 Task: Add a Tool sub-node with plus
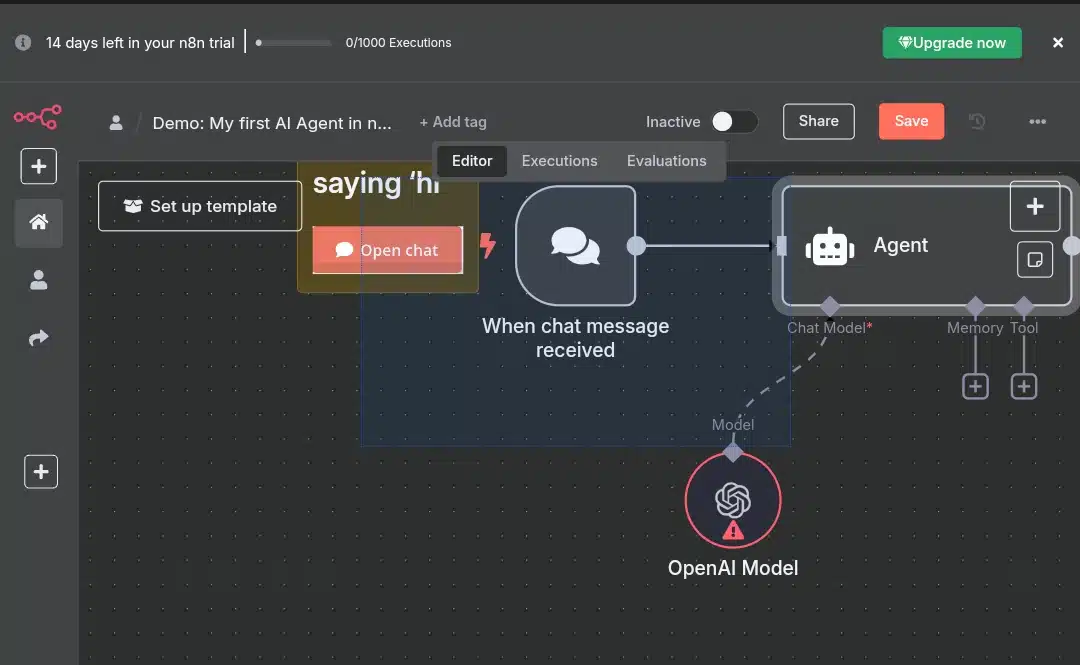(x=1024, y=387)
